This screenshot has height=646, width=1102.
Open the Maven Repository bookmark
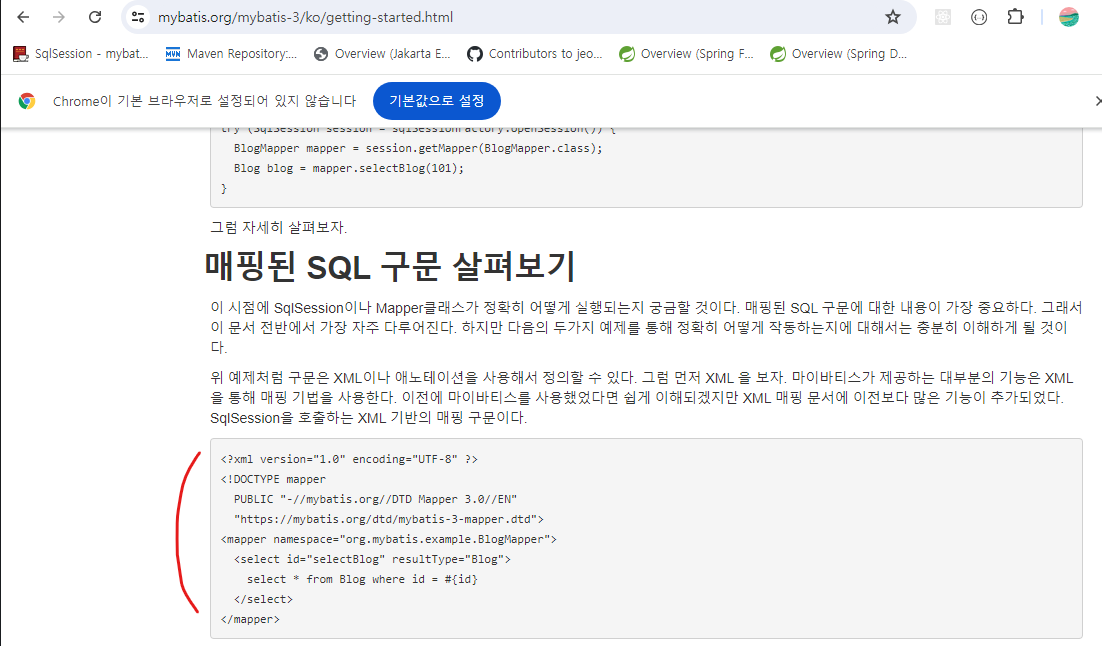click(231, 53)
